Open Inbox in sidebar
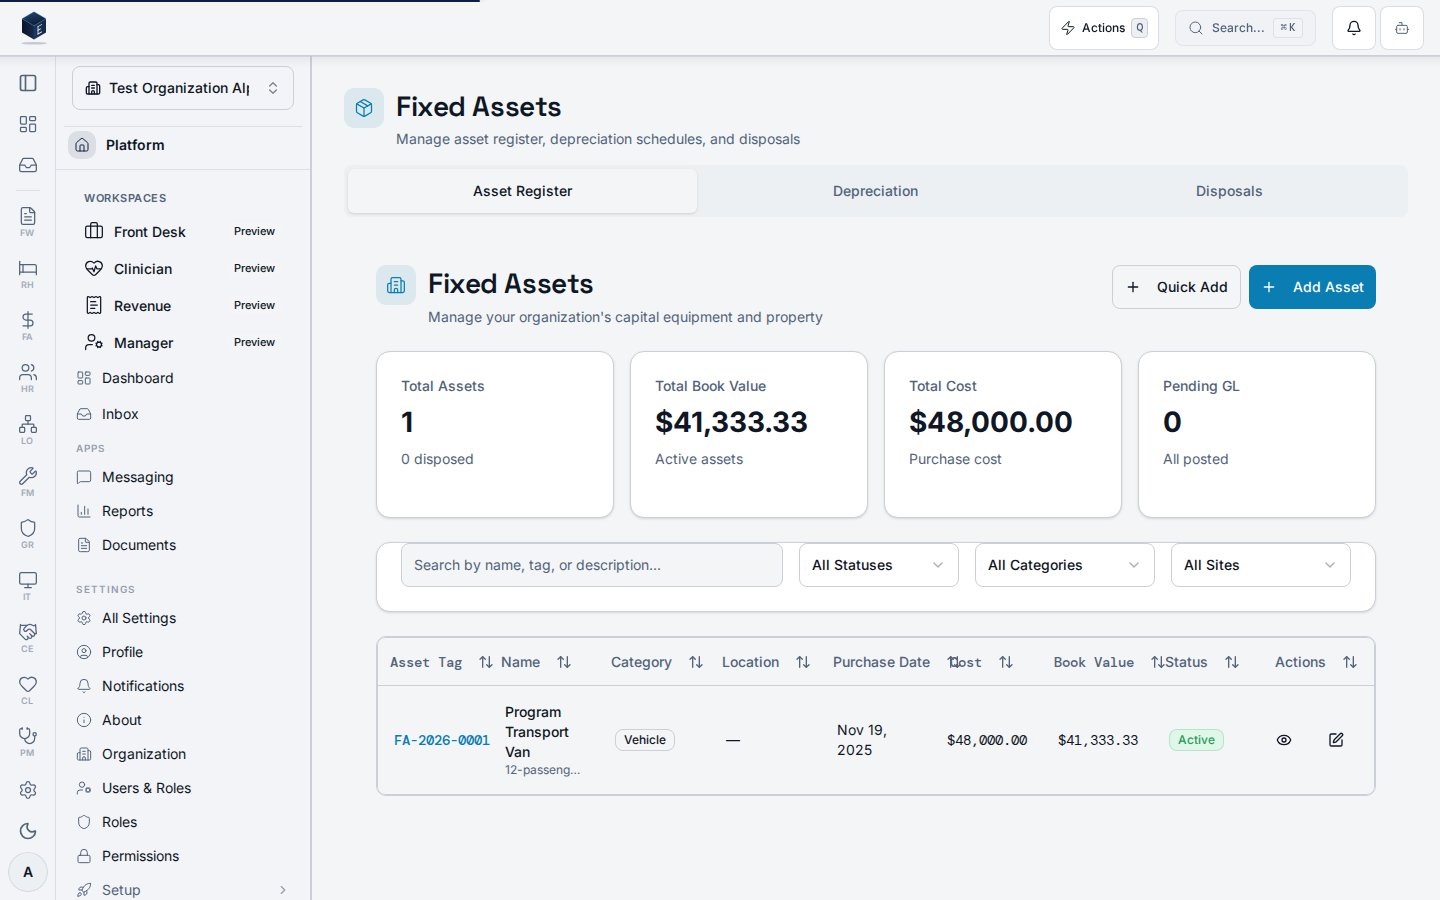Image resolution: width=1440 pixels, height=900 pixels. (183, 414)
